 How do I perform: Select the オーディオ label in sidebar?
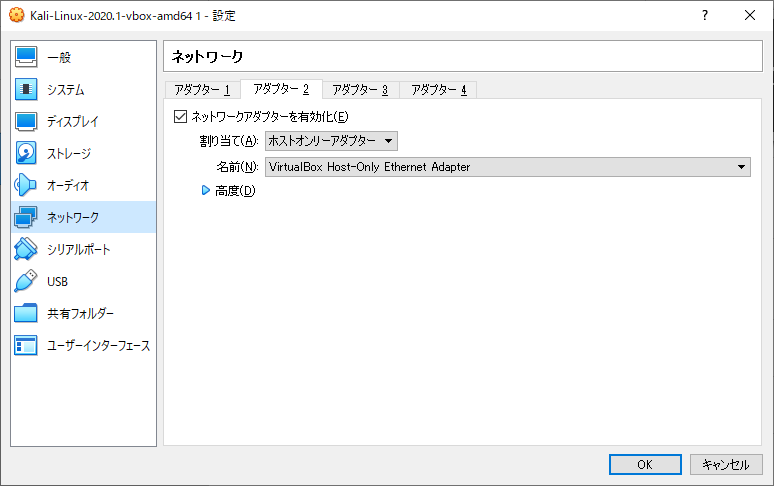pos(68,186)
